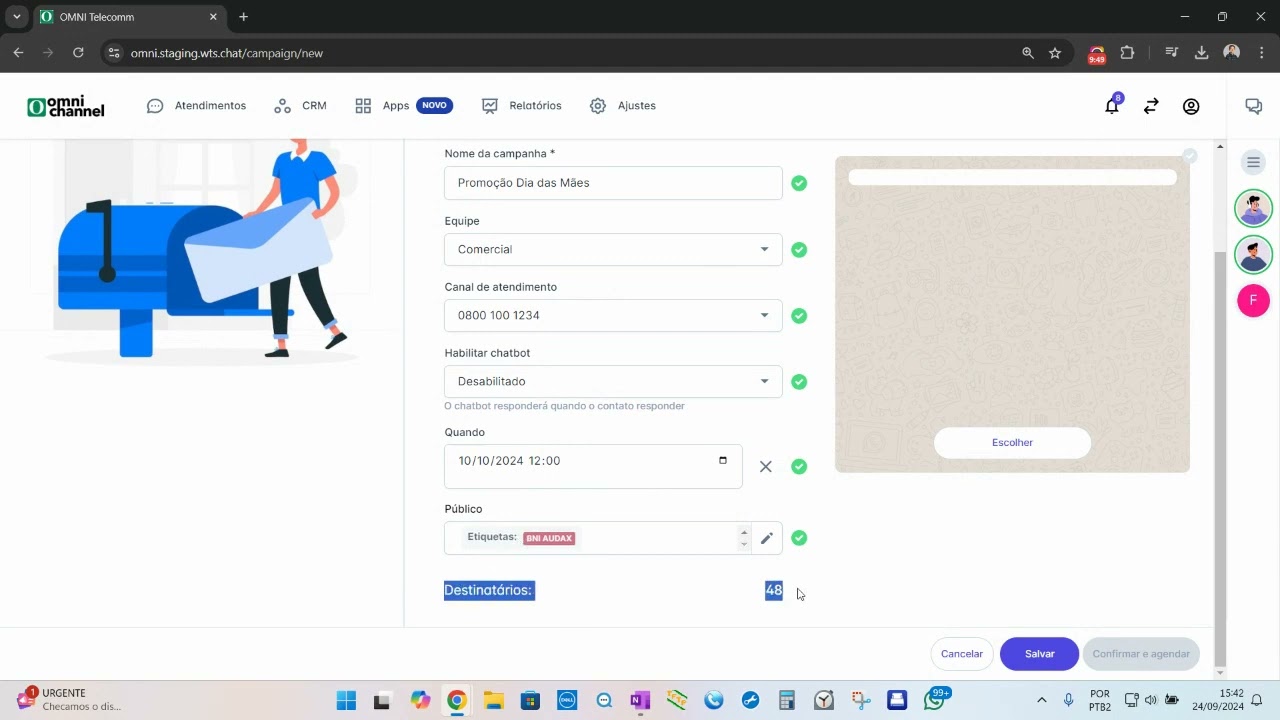
Task: Open WhatsApp from the taskbar
Action: tap(934, 701)
